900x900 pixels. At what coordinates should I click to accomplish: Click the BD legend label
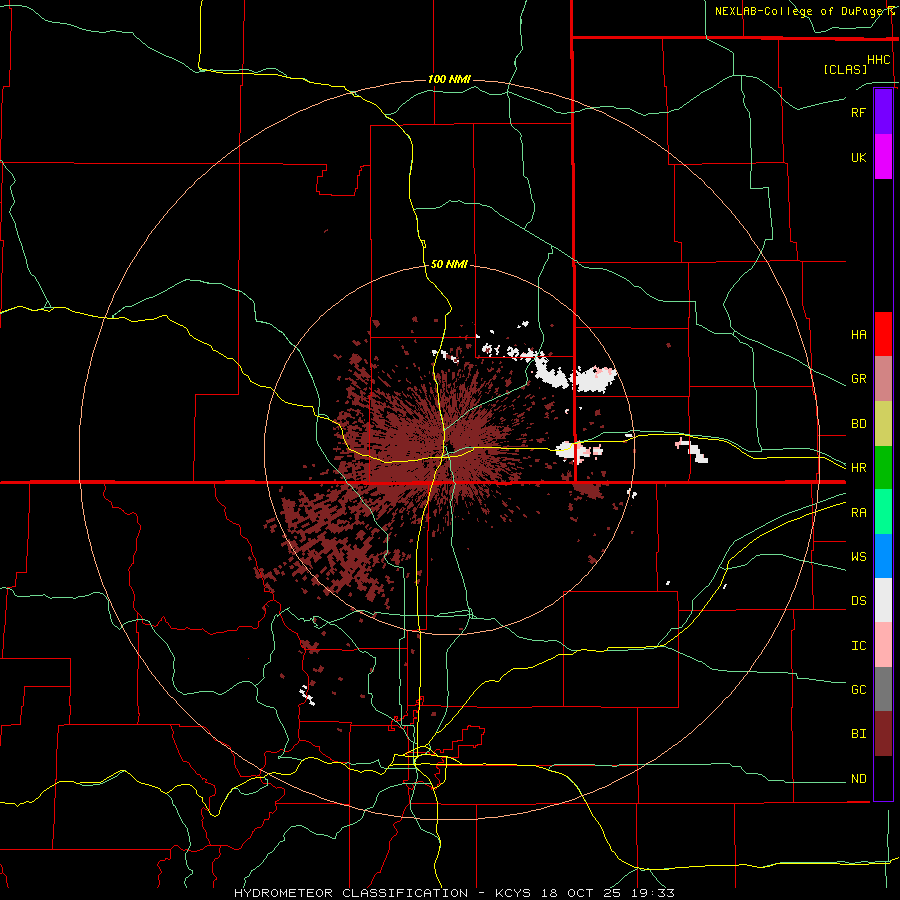point(858,424)
